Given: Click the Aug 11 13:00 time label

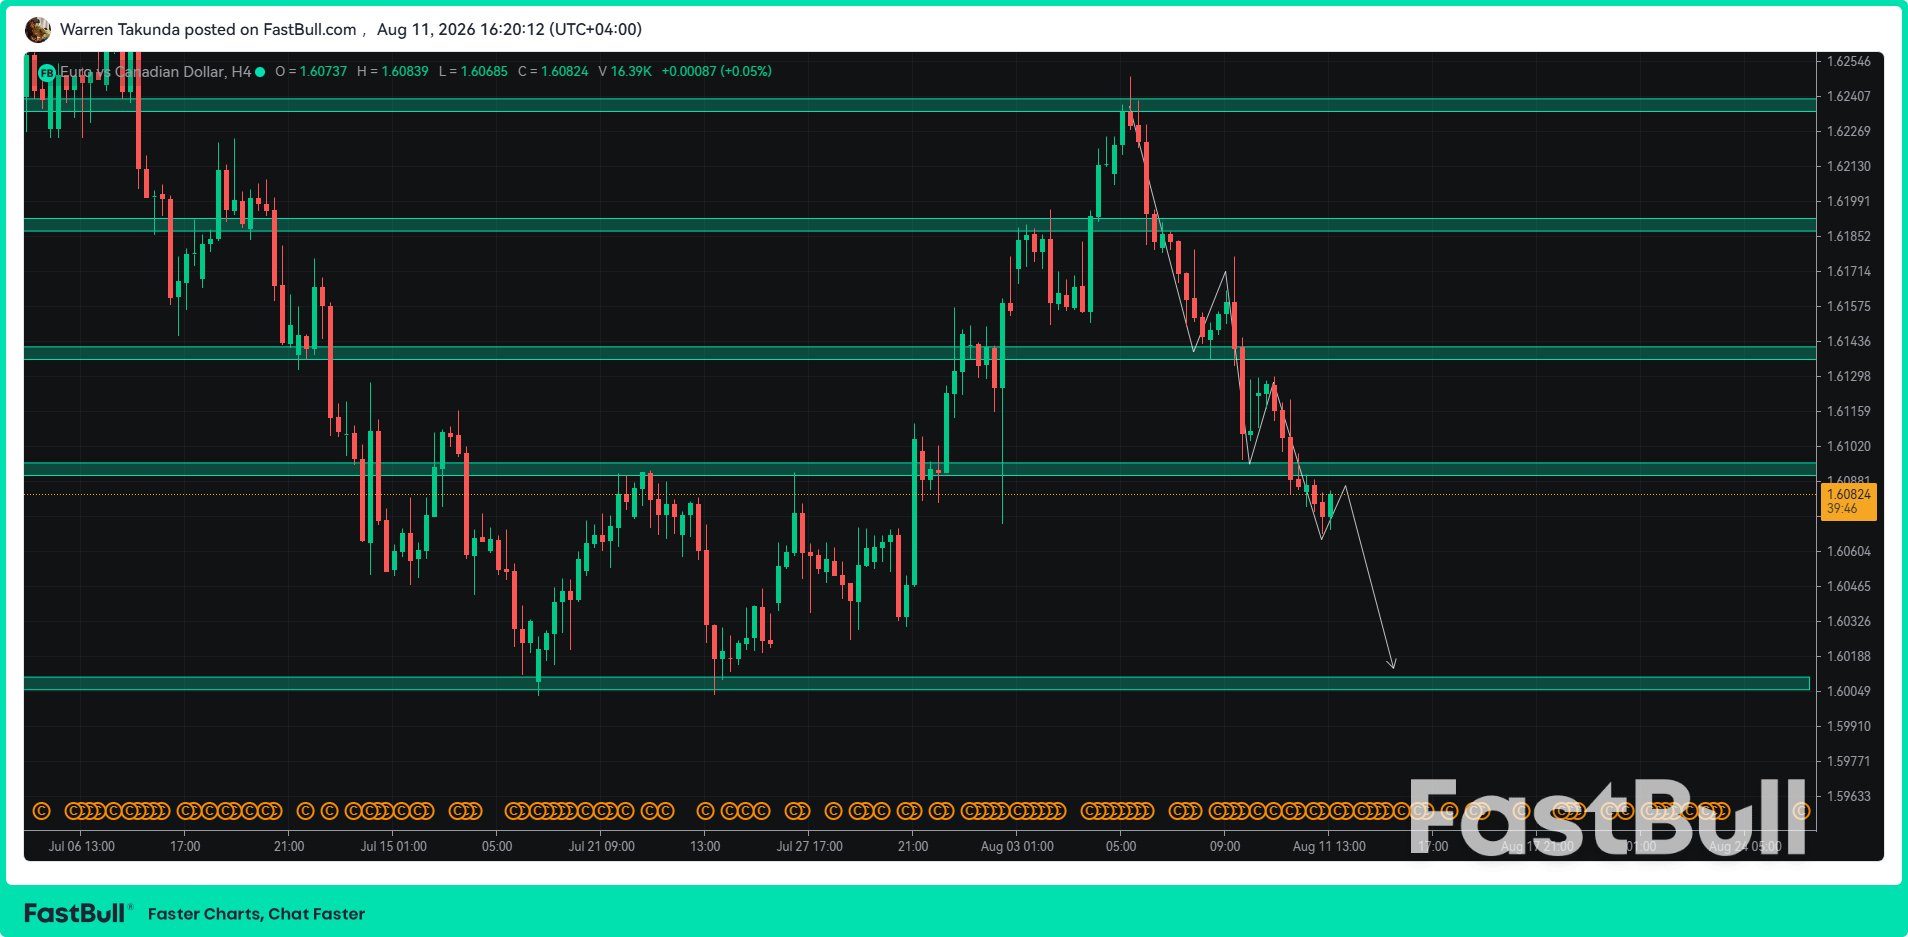Looking at the screenshot, I should click(1329, 847).
